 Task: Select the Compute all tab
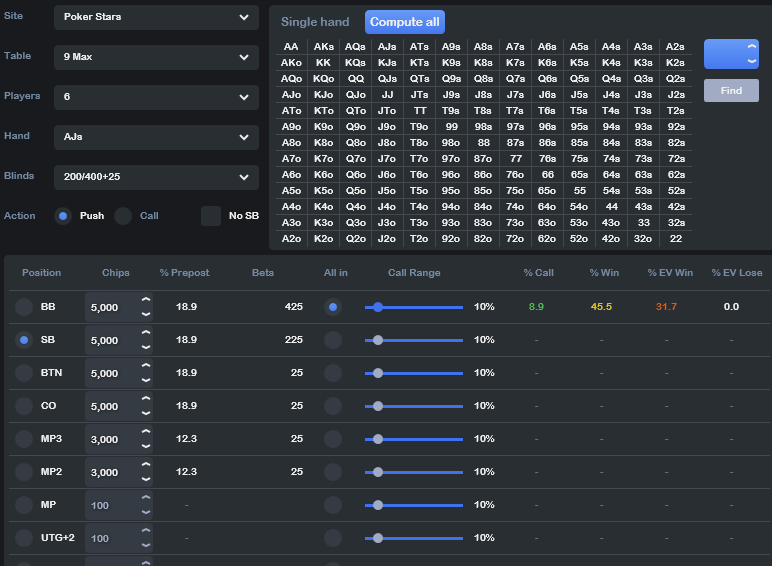404,22
